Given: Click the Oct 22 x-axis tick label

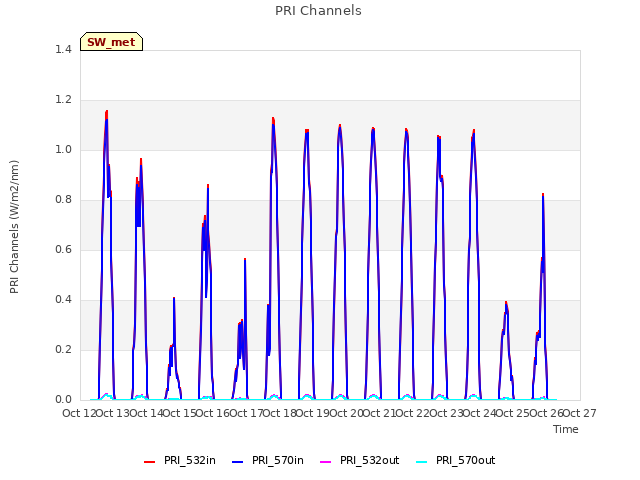Looking at the screenshot, I should pos(413,413).
